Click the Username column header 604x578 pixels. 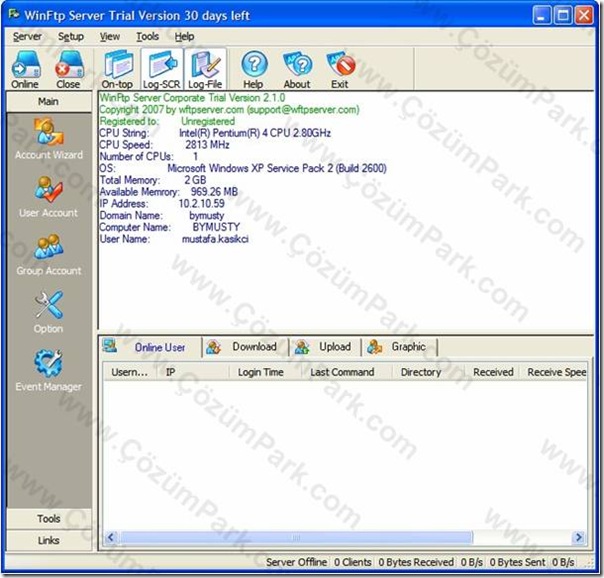coord(129,372)
